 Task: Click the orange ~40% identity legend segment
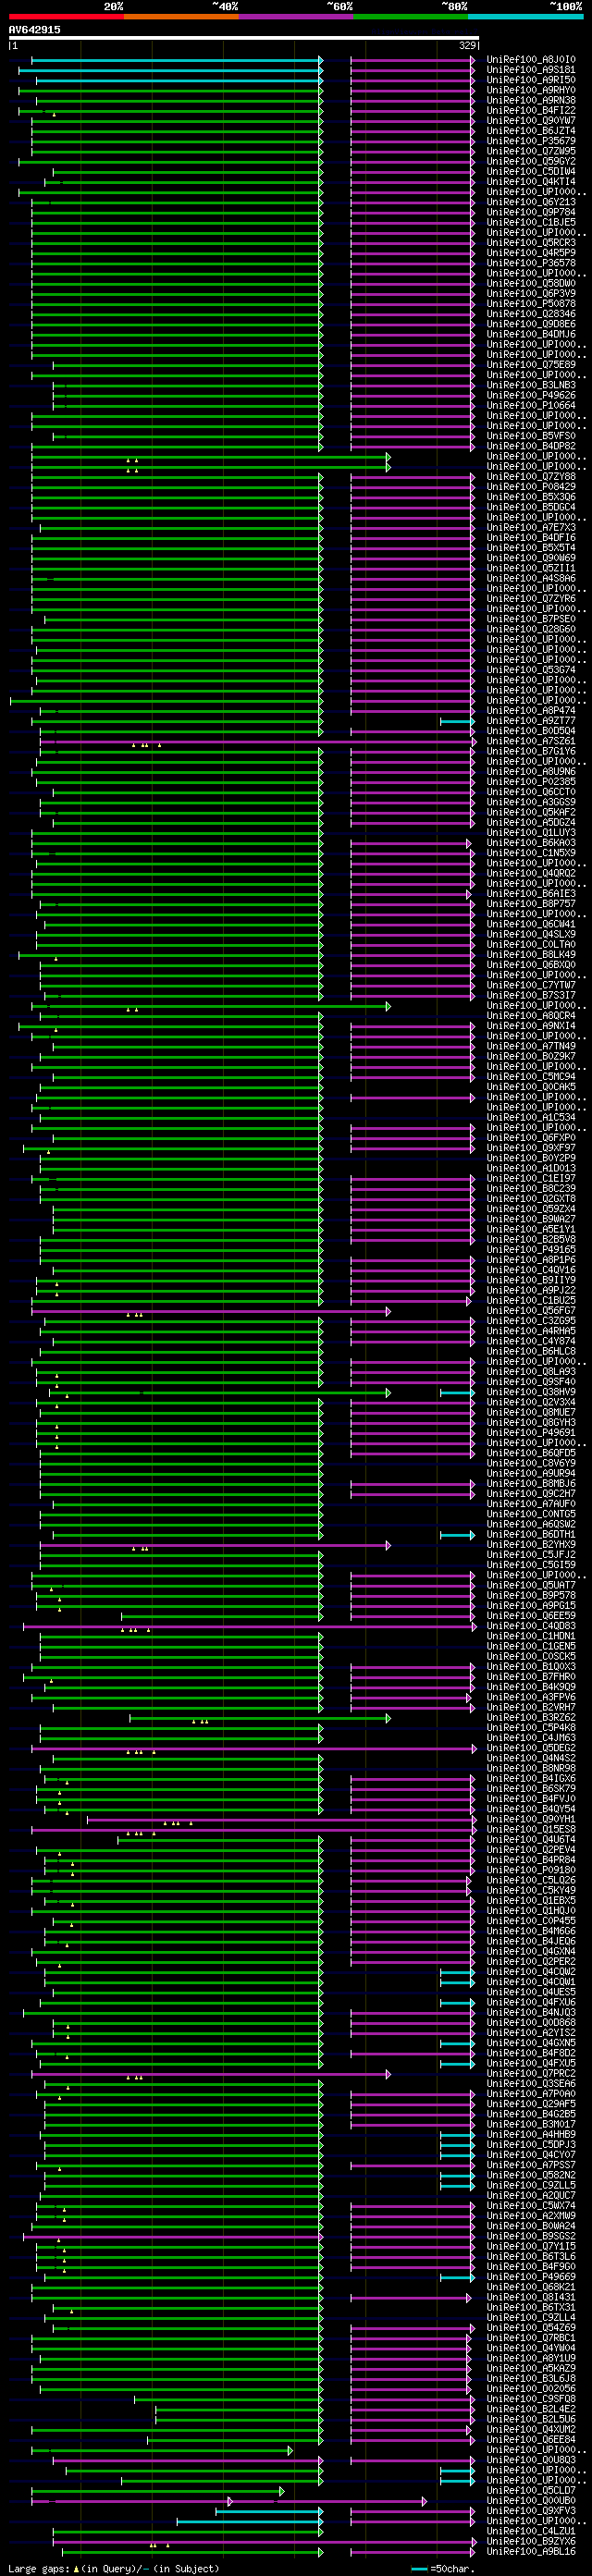(x=181, y=16)
